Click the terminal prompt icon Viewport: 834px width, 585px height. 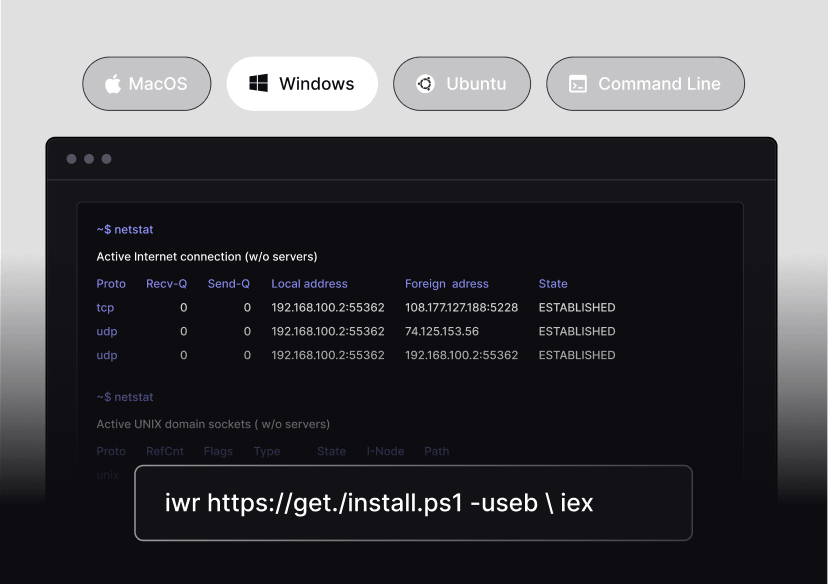click(x=578, y=84)
